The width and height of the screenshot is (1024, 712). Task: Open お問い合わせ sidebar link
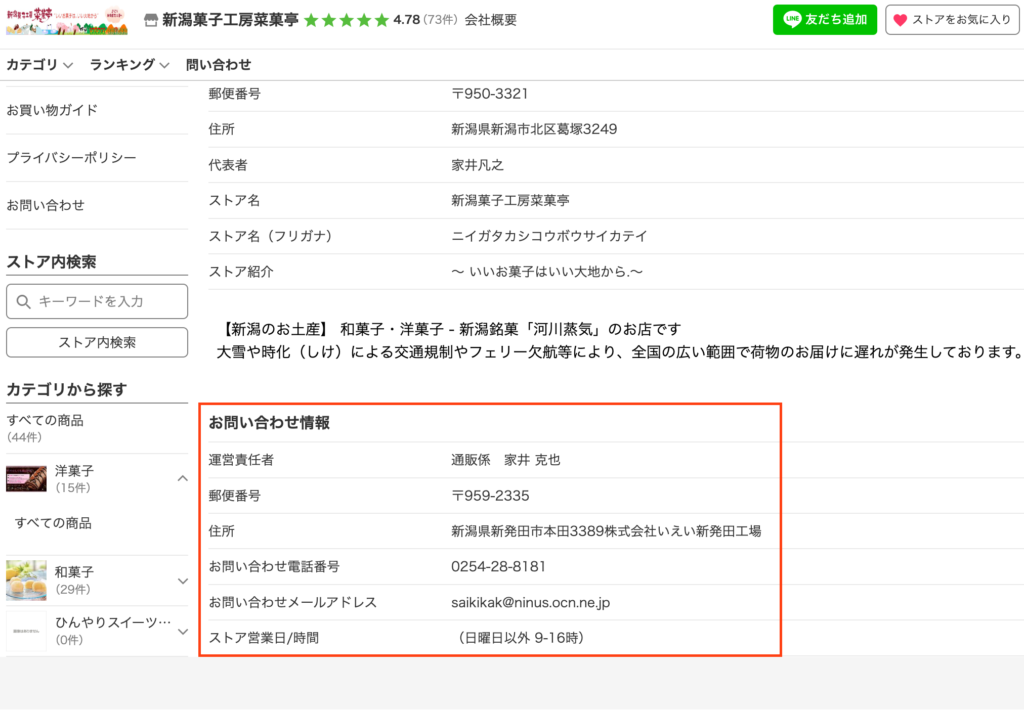45,205
